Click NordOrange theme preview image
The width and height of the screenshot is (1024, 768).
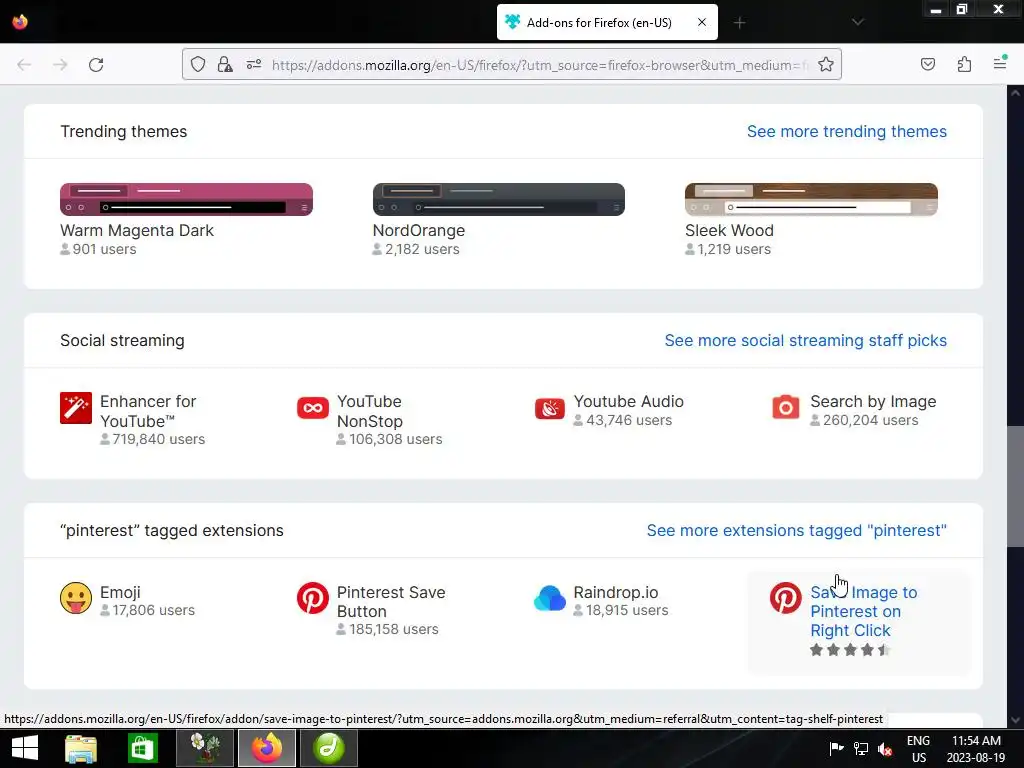pos(498,199)
